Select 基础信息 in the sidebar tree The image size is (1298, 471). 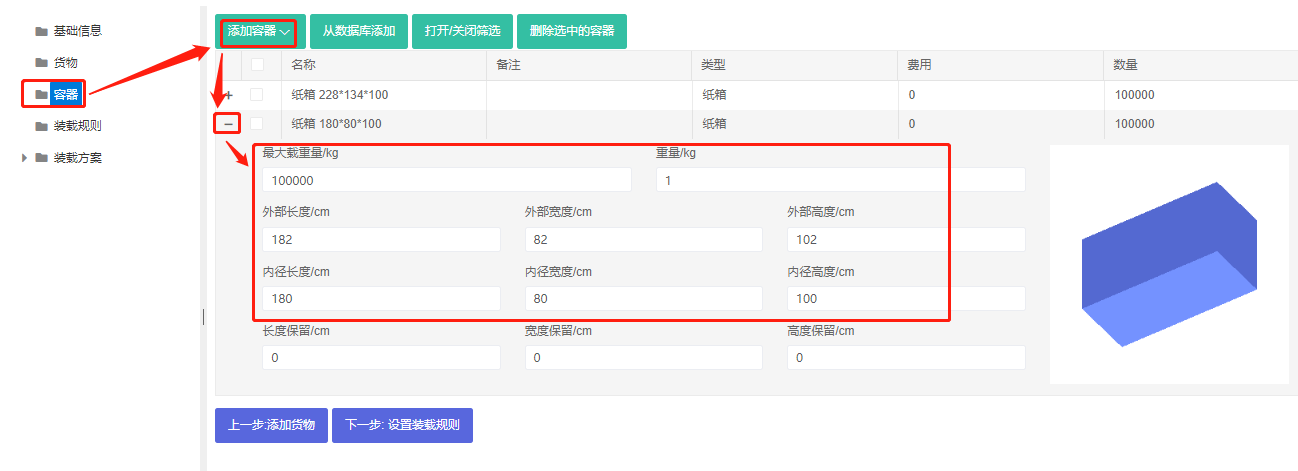[77, 31]
